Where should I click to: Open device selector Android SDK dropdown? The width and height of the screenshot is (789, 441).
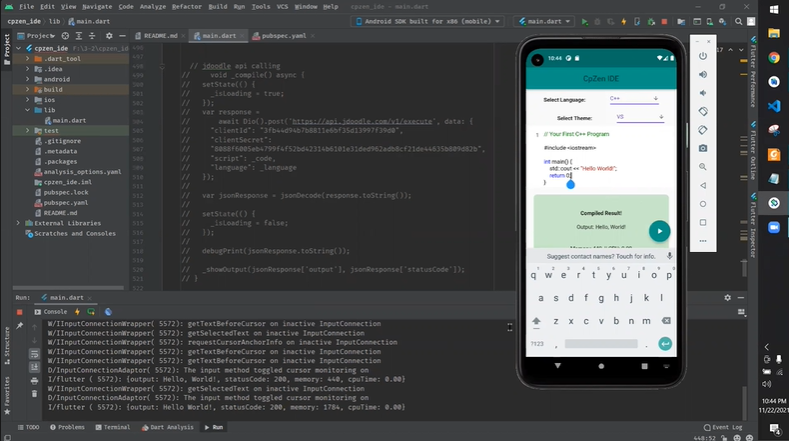pyautogui.click(x=428, y=22)
